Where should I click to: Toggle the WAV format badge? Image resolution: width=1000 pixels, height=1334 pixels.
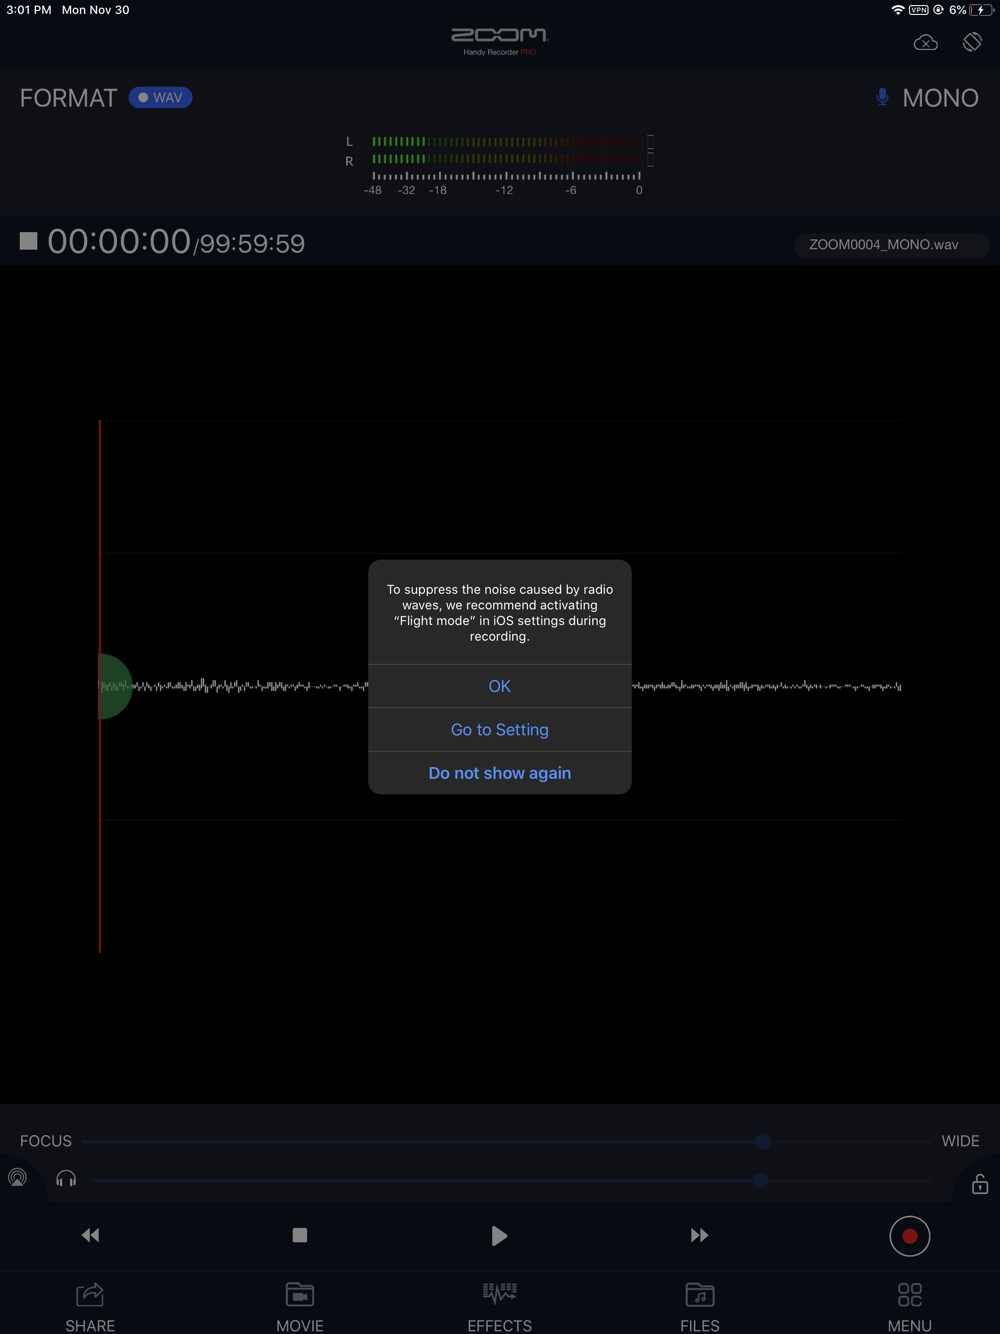tap(161, 98)
